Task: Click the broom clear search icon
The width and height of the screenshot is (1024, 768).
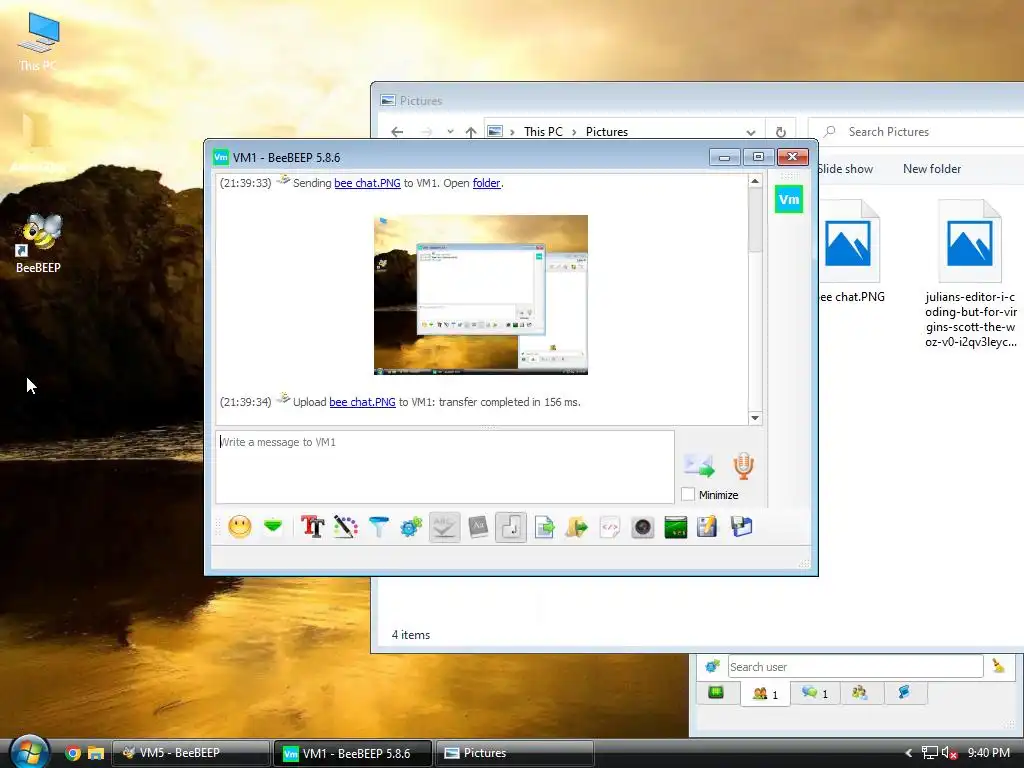Action: click(998, 666)
